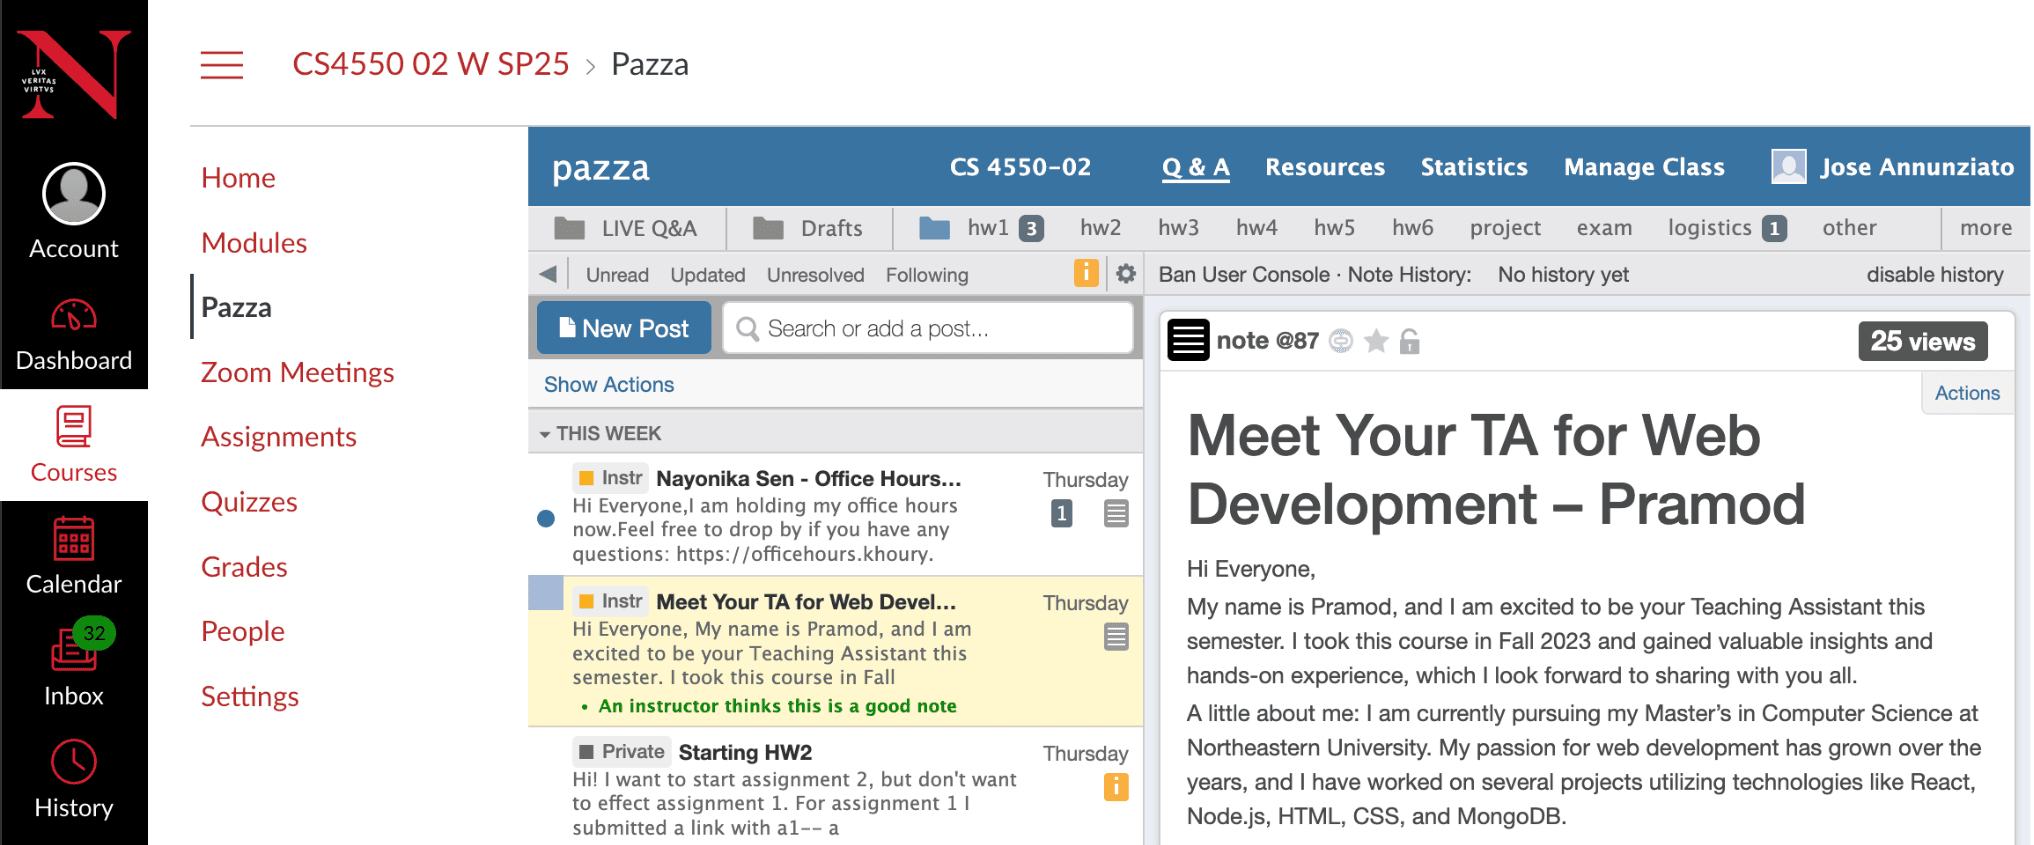Click the 25 views counter
Image resolution: width=2034 pixels, height=845 pixels.
tap(1922, 341)
